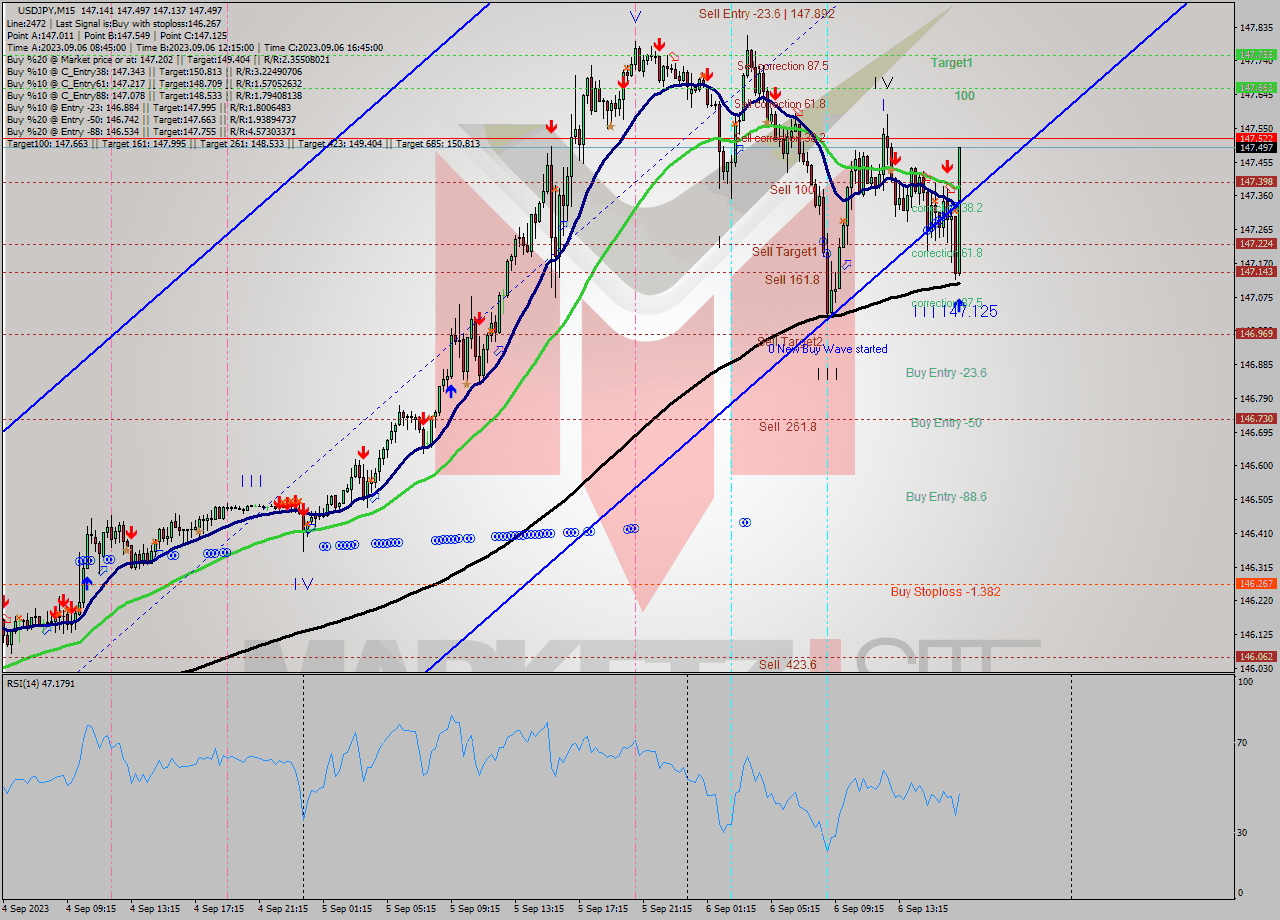
Task: Select the 'Buy Entry -88.6' label
Action: (946, 496)
